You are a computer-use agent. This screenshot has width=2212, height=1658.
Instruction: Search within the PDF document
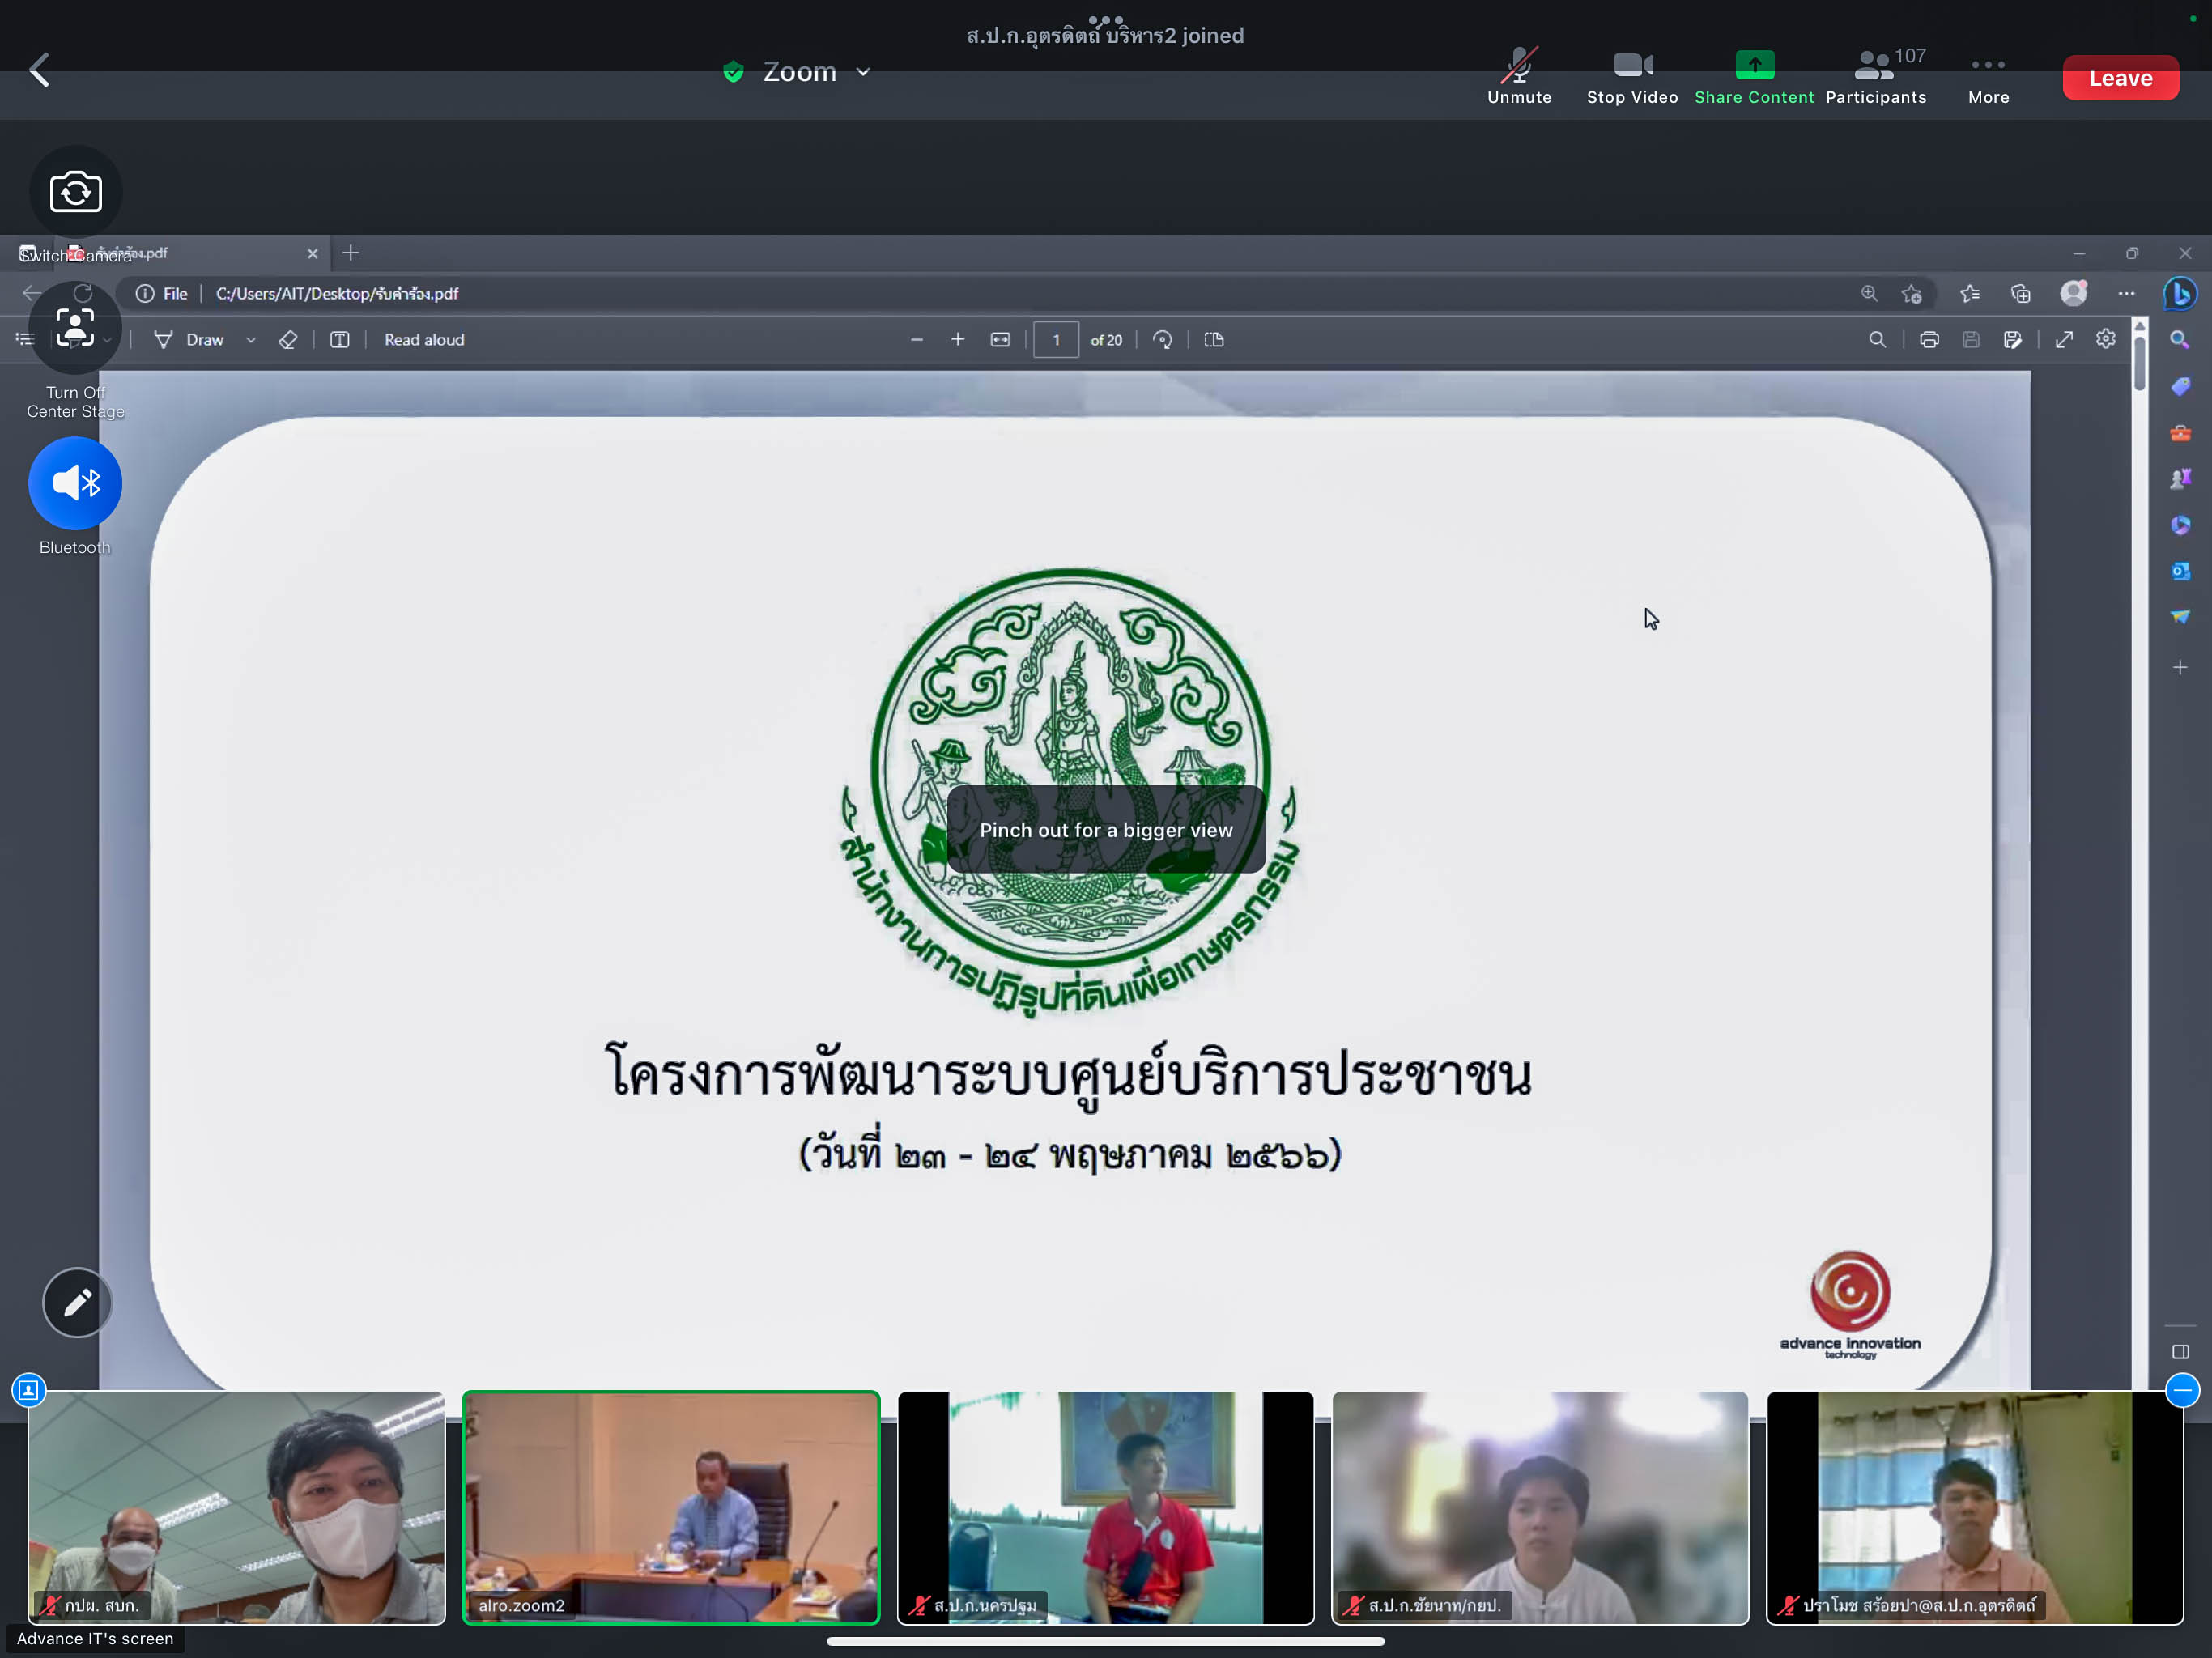1877,340
